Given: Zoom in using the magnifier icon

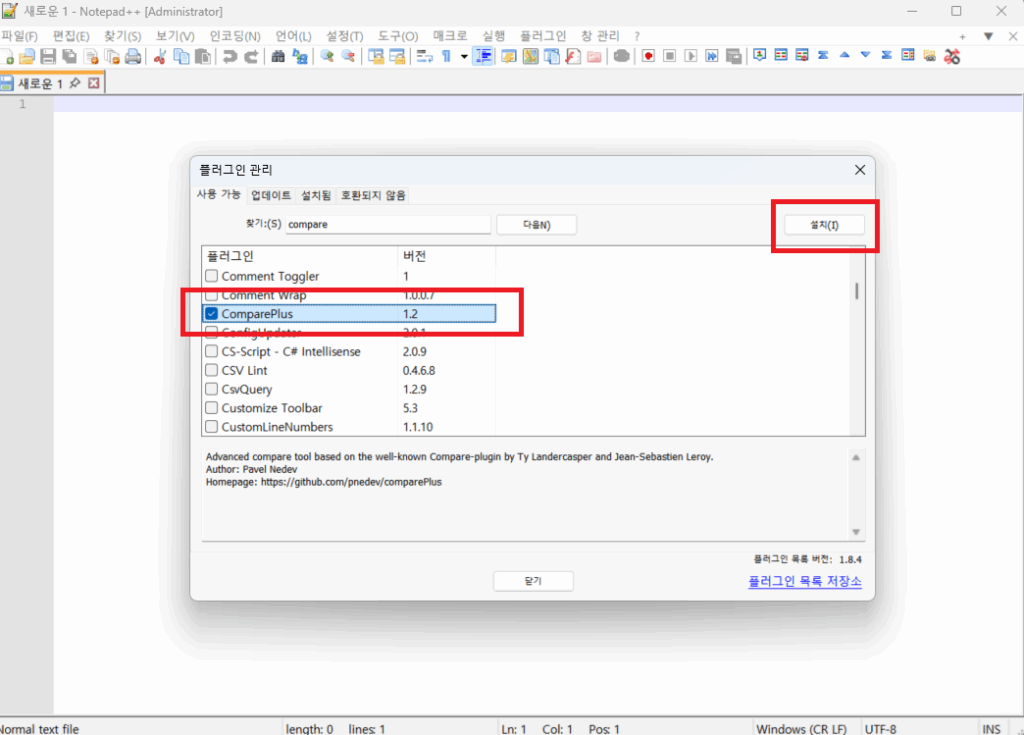Looking at the screenshot, I should [x=325, y=56].
